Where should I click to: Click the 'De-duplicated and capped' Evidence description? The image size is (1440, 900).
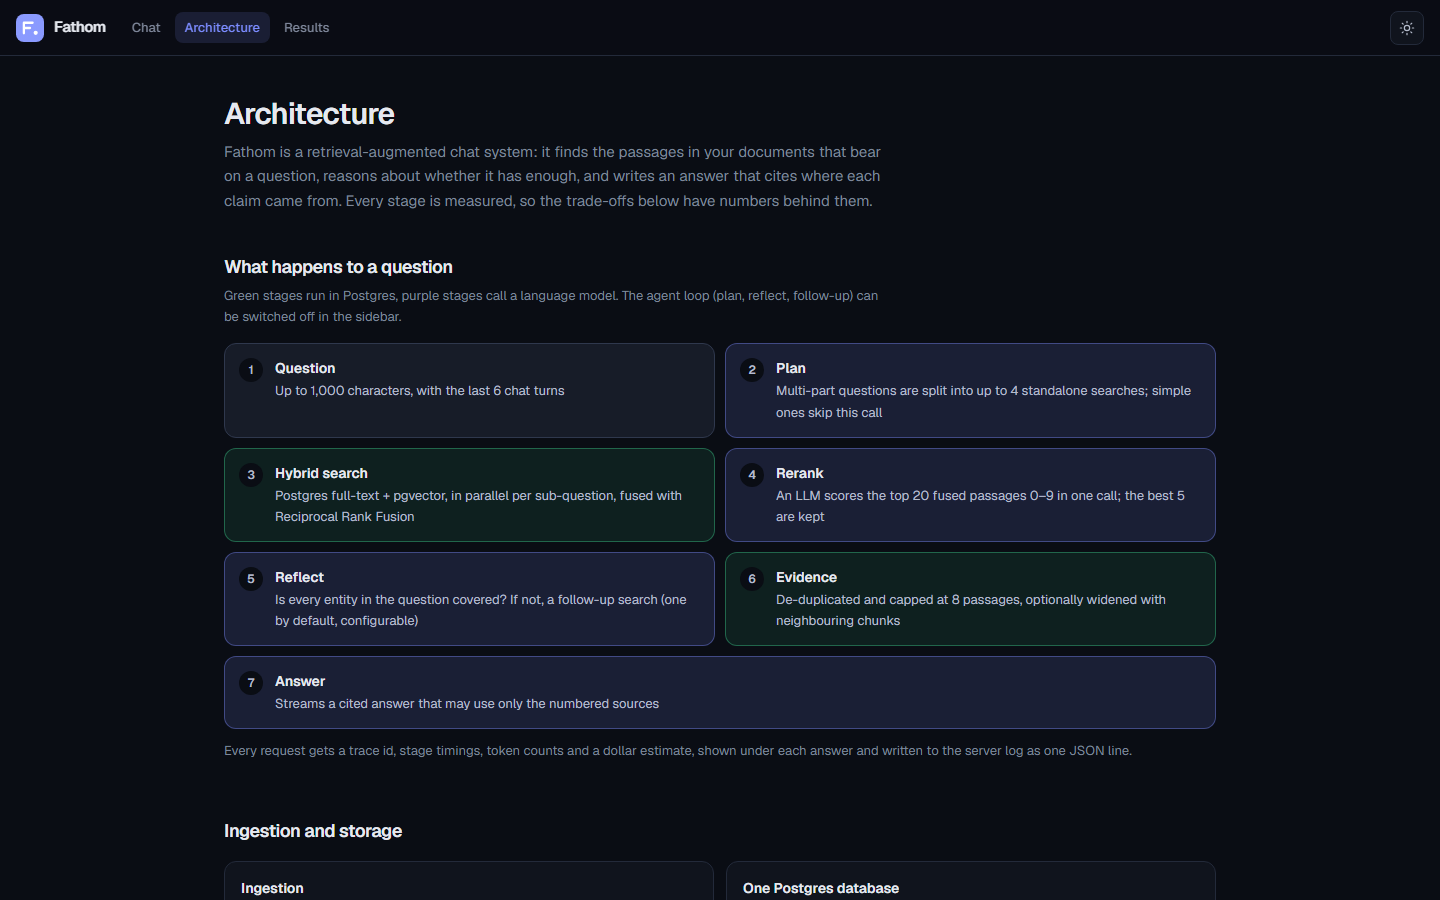(971, 610)
